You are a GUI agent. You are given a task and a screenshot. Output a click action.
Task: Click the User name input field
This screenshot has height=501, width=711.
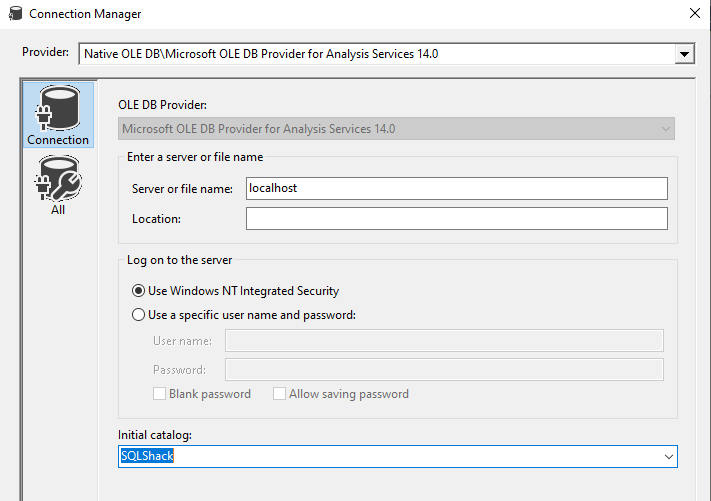coord(444,341)
